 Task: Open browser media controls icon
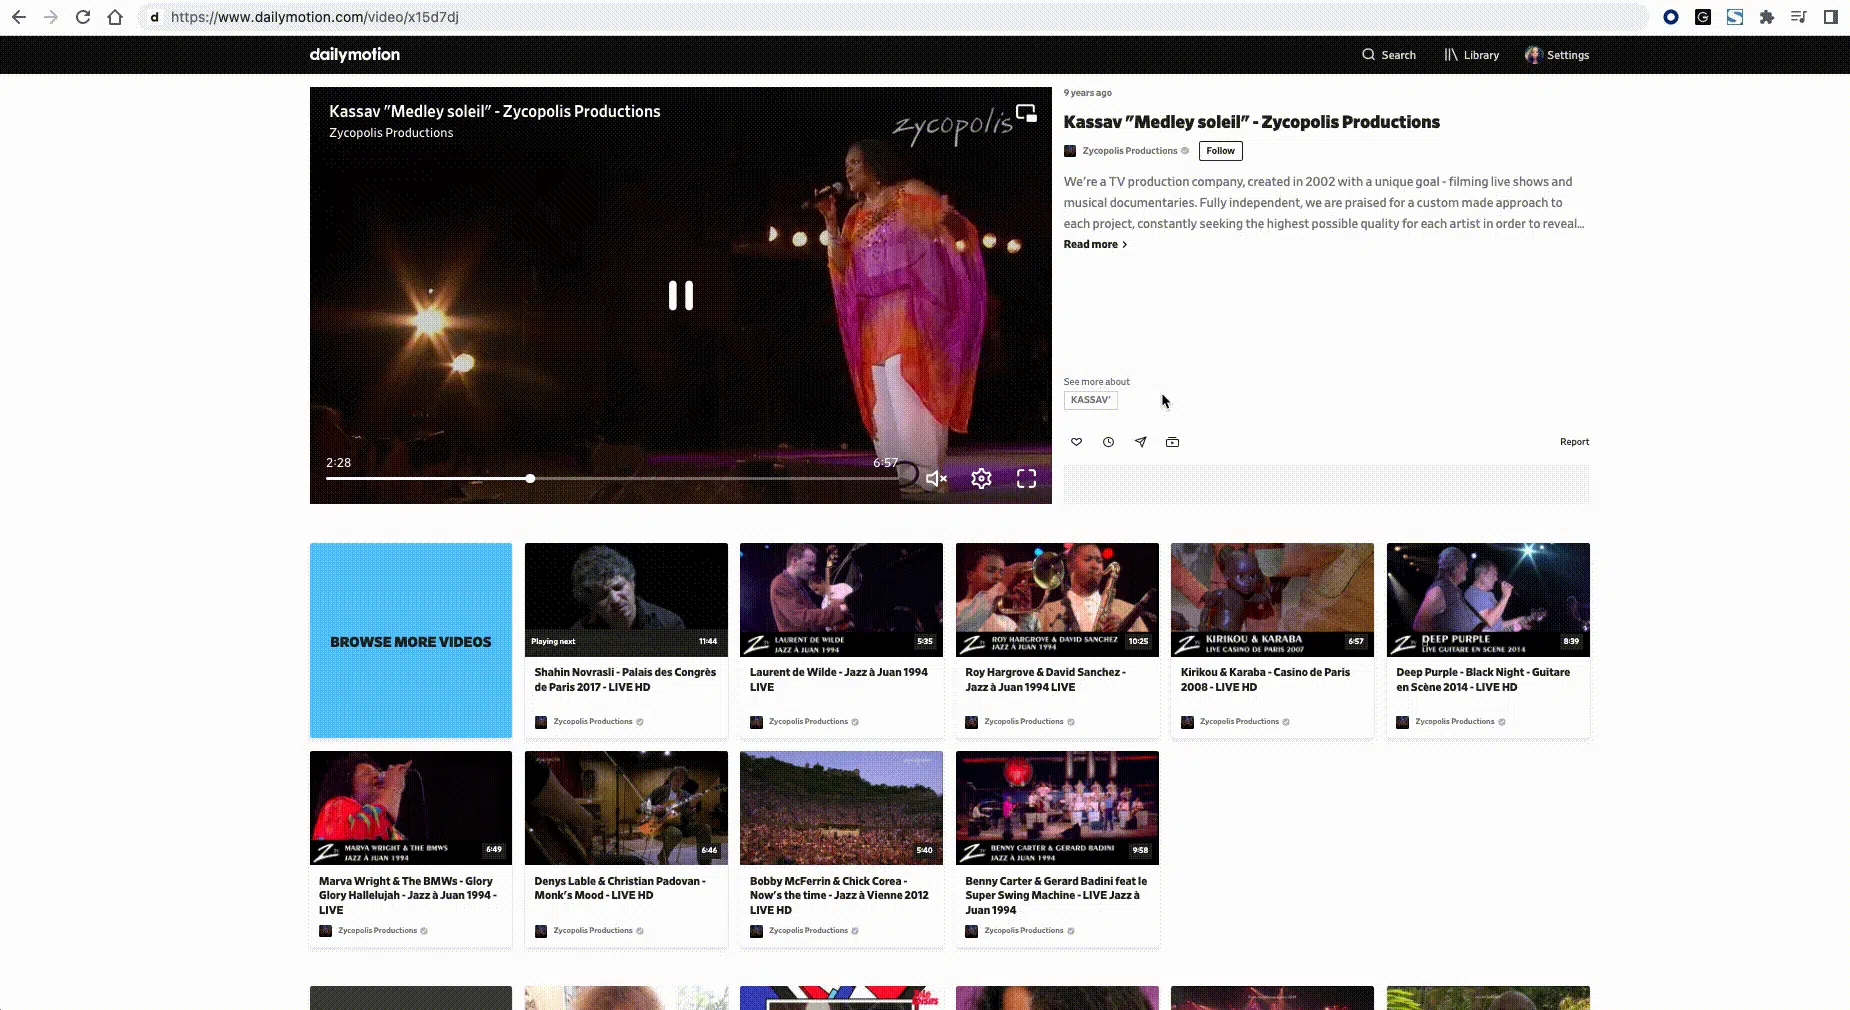tap(1798, 17)
